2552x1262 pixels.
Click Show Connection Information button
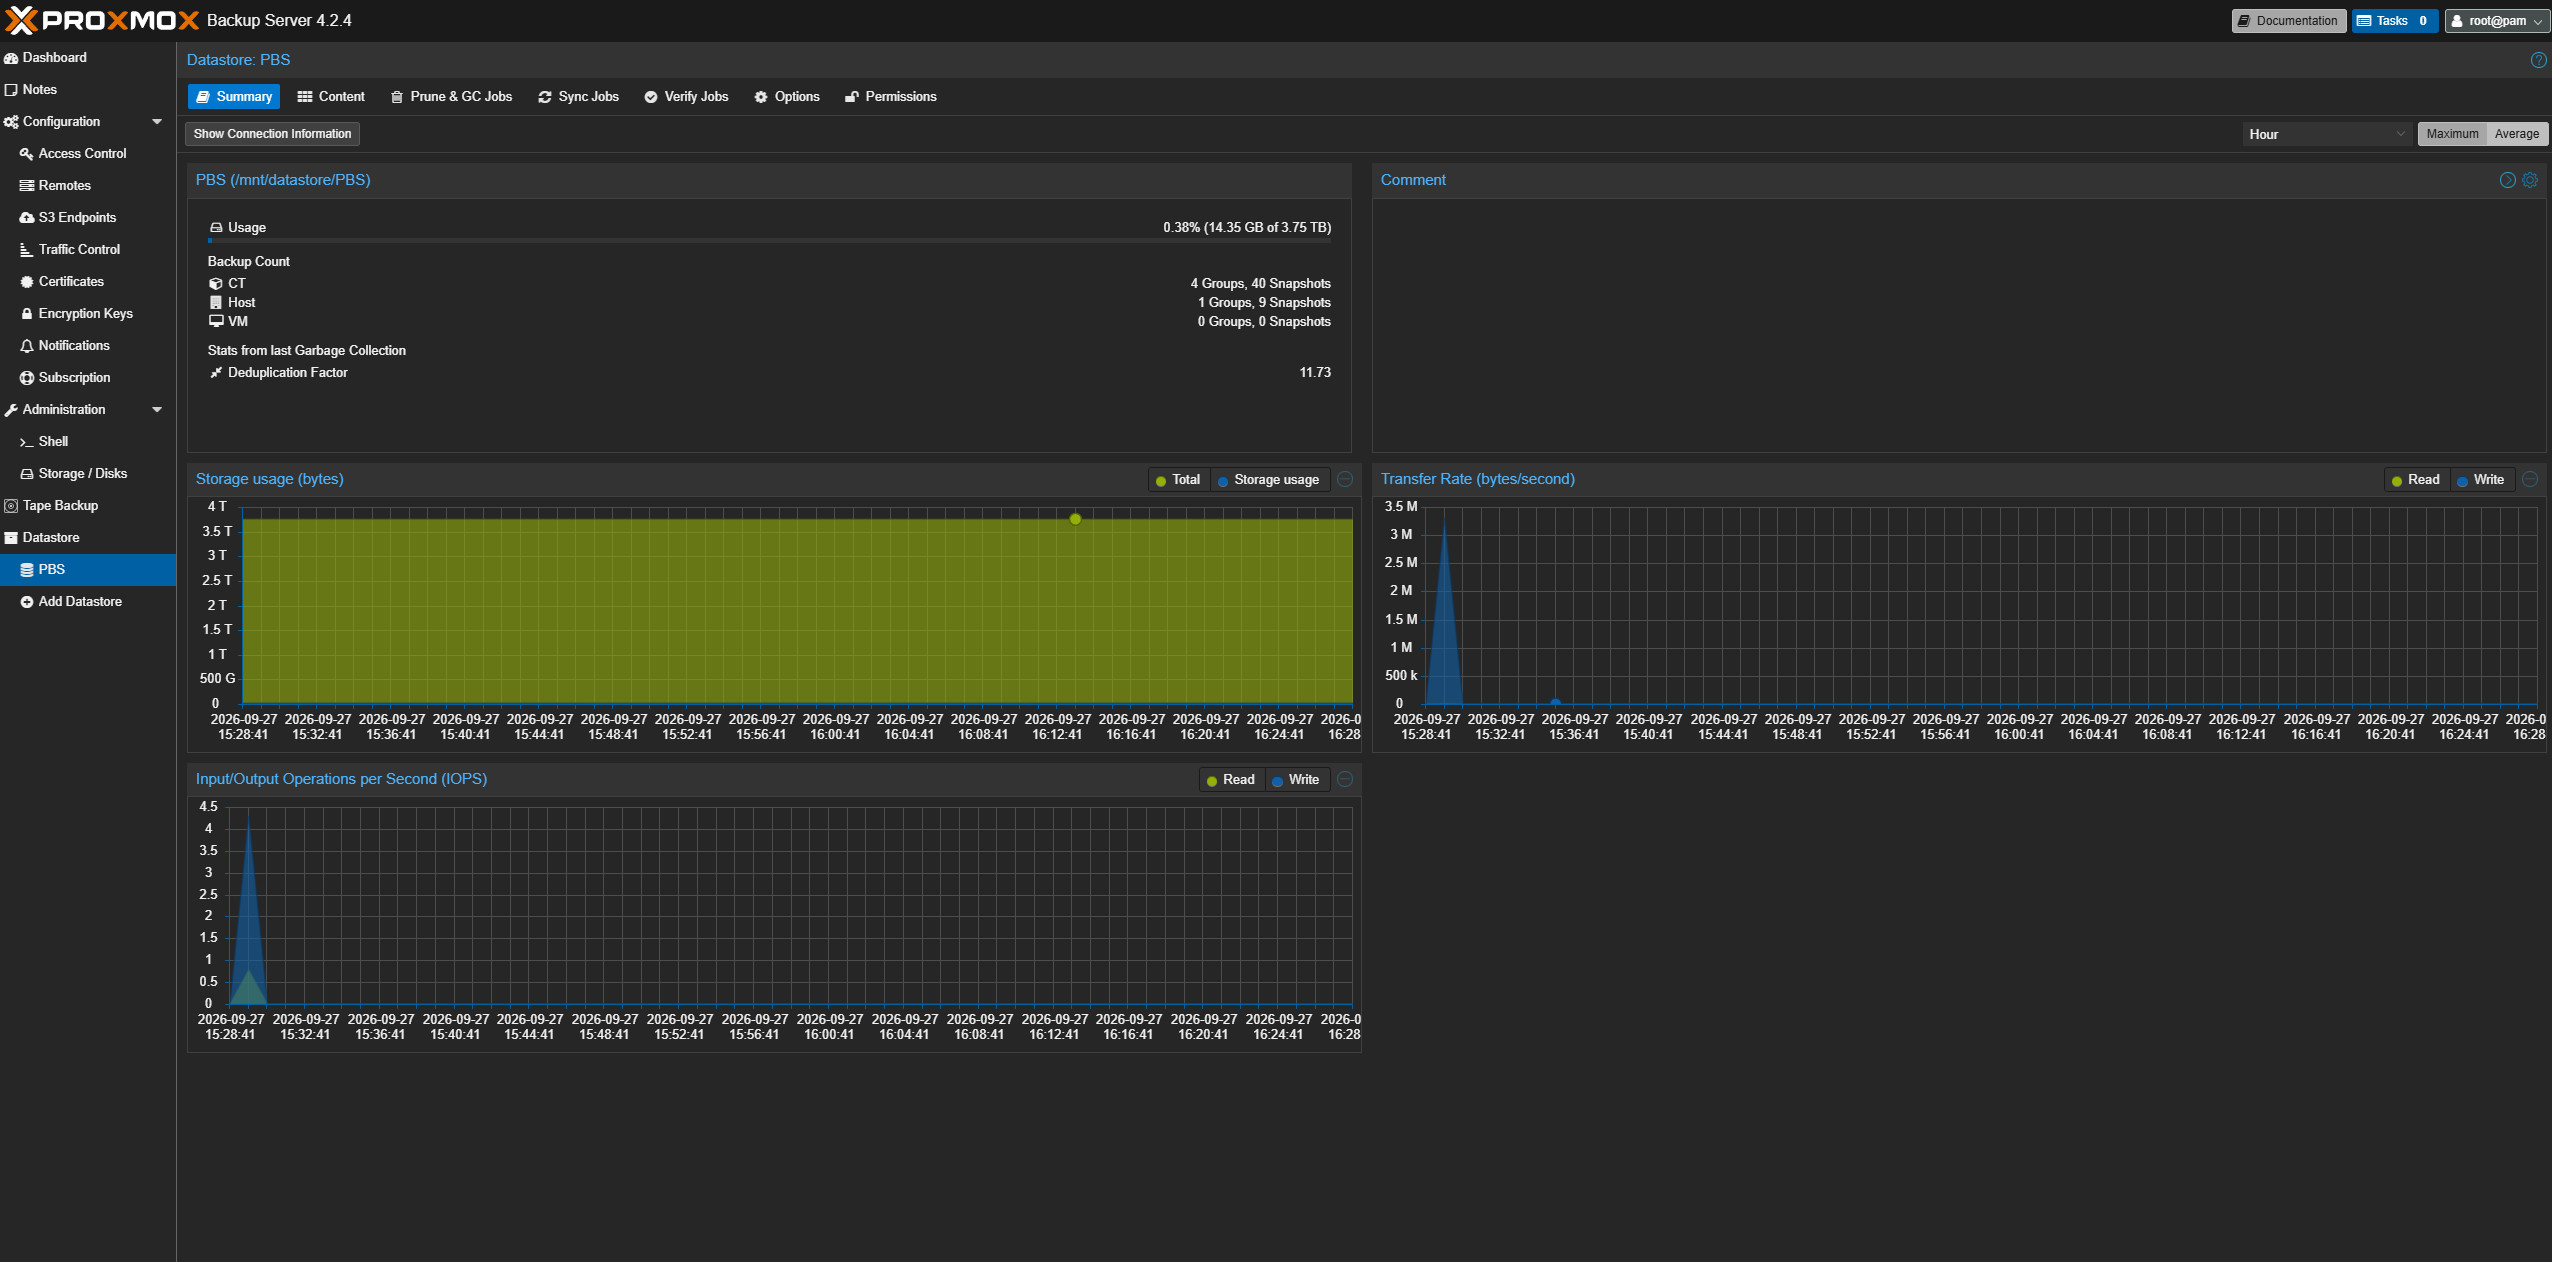(x=272, y=134)
